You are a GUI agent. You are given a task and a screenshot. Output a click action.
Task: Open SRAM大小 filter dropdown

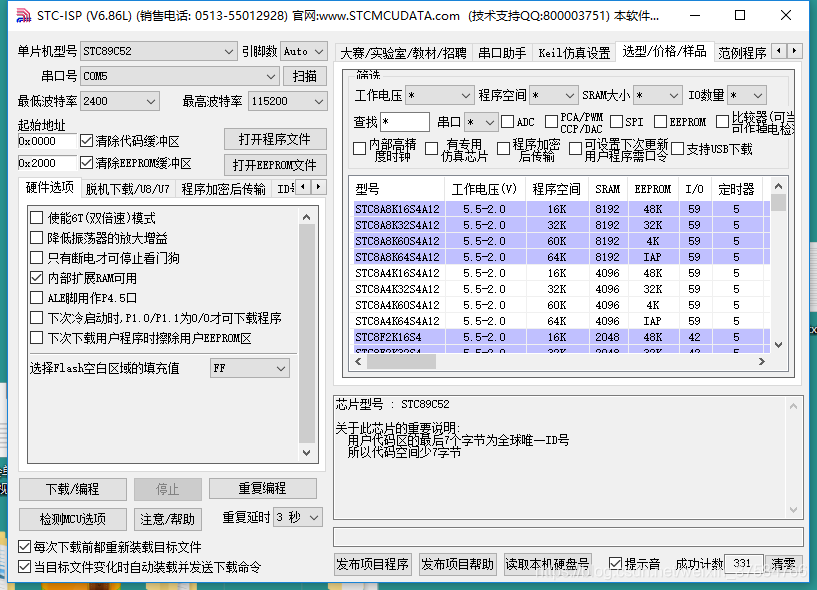point(658,95)
